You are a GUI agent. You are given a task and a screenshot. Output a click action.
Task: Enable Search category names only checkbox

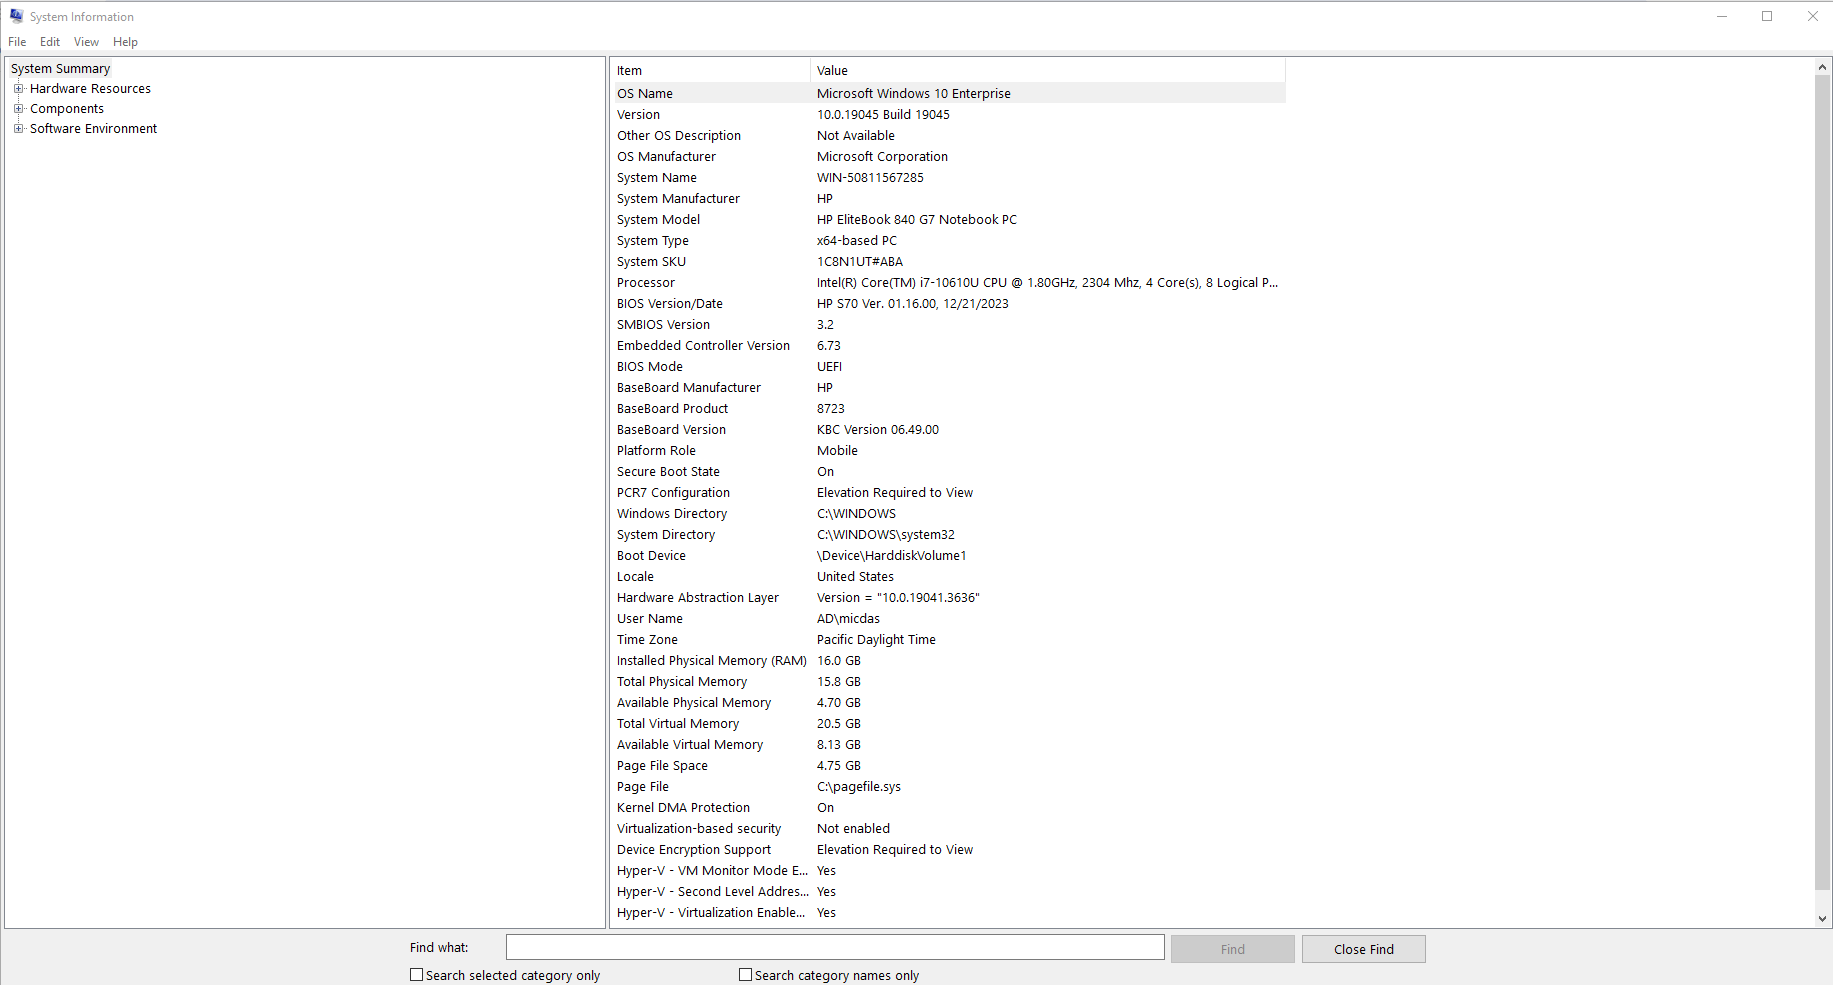(745, 974)
